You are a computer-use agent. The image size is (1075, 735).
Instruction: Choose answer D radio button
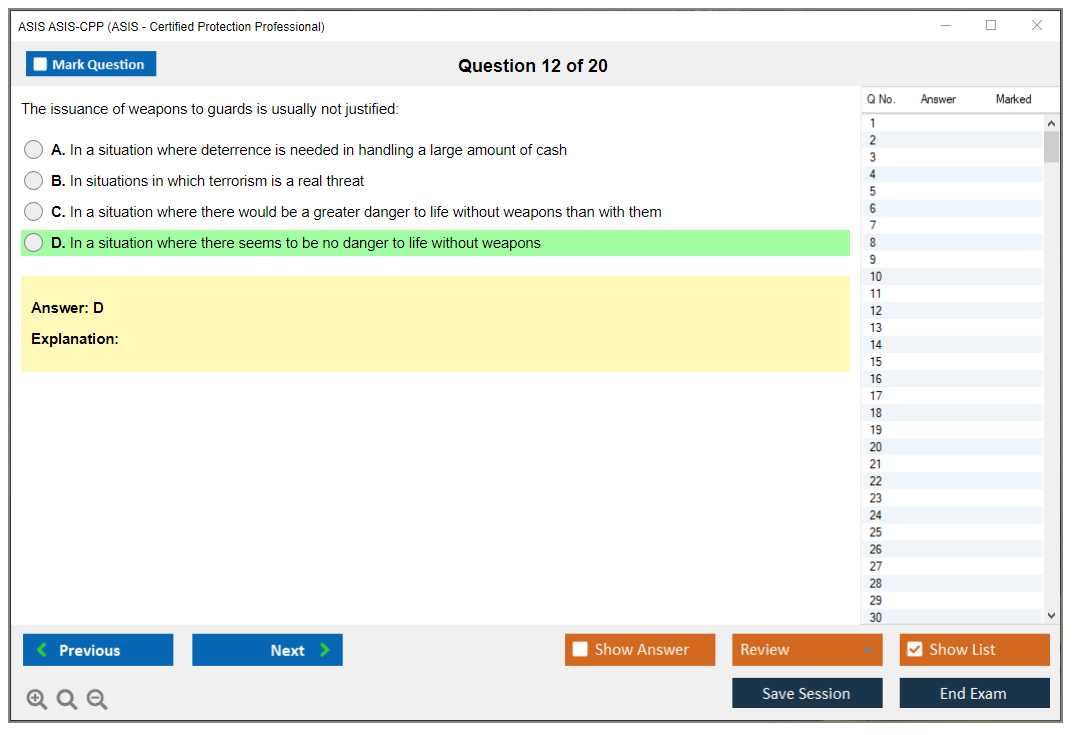pos(34,243)
